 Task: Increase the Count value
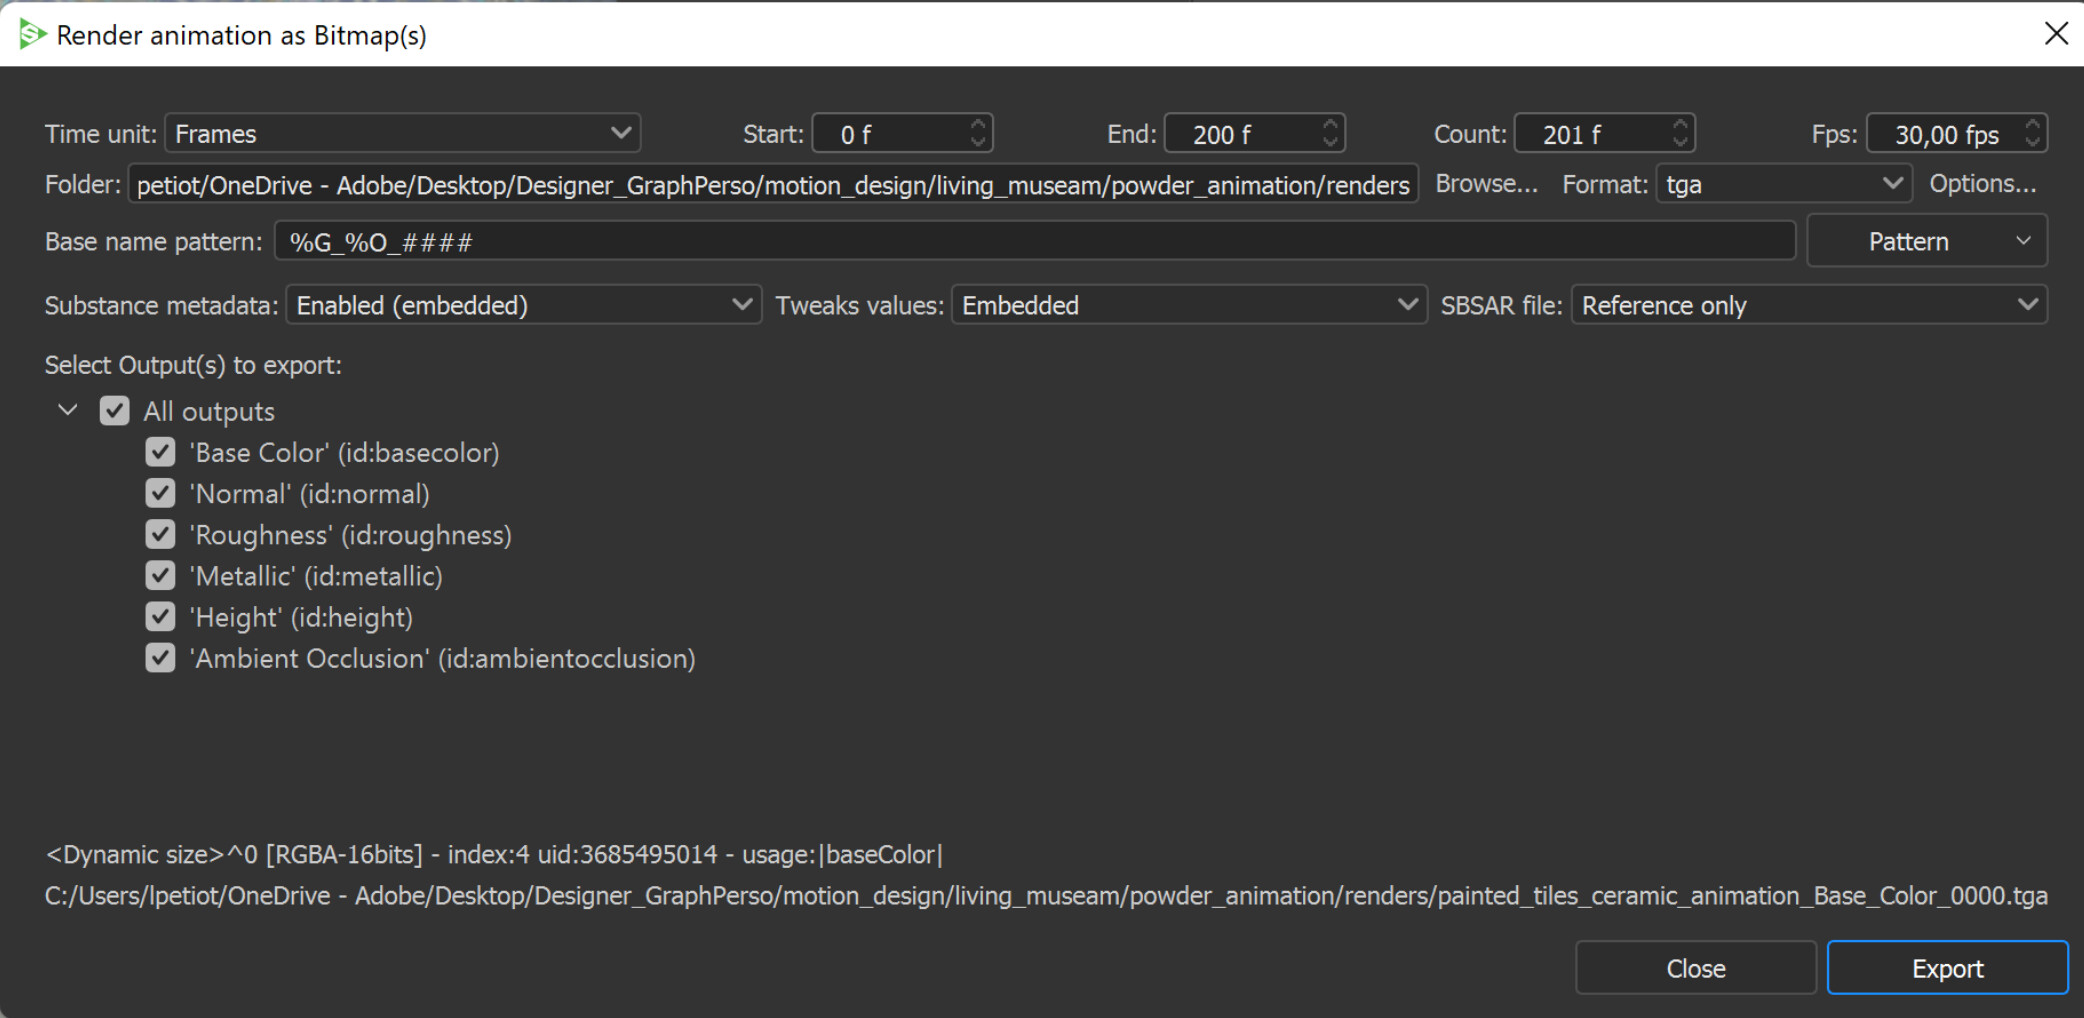pyautogui.click(x=1680, y=124)
